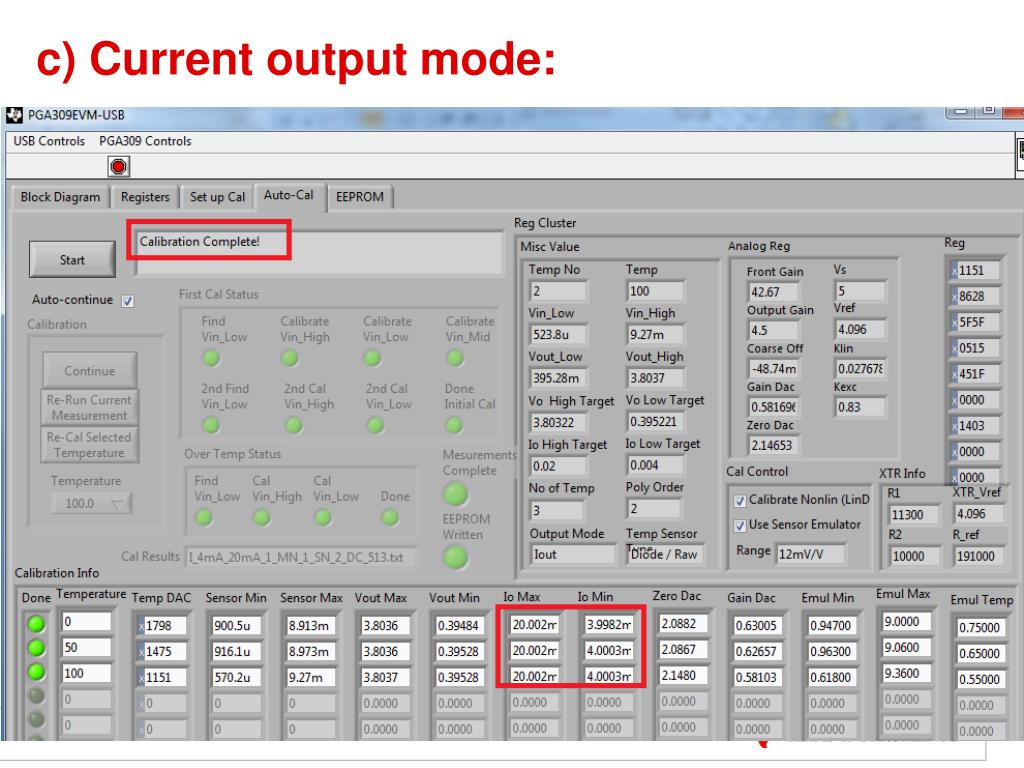
Task: Click the Io Min cell showing 3.9982m
Action: coord(608,625)
